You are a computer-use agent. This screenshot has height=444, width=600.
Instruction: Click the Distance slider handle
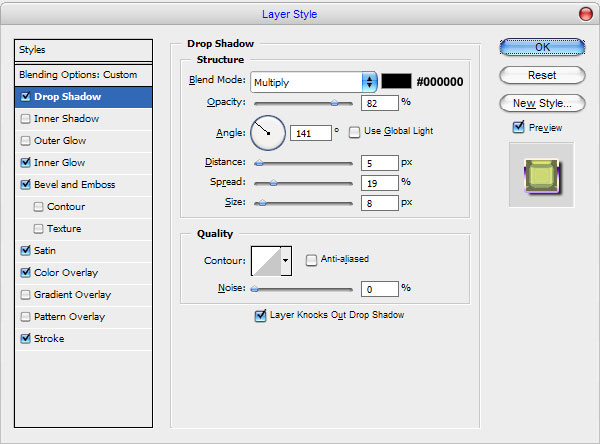coord(259,163)
